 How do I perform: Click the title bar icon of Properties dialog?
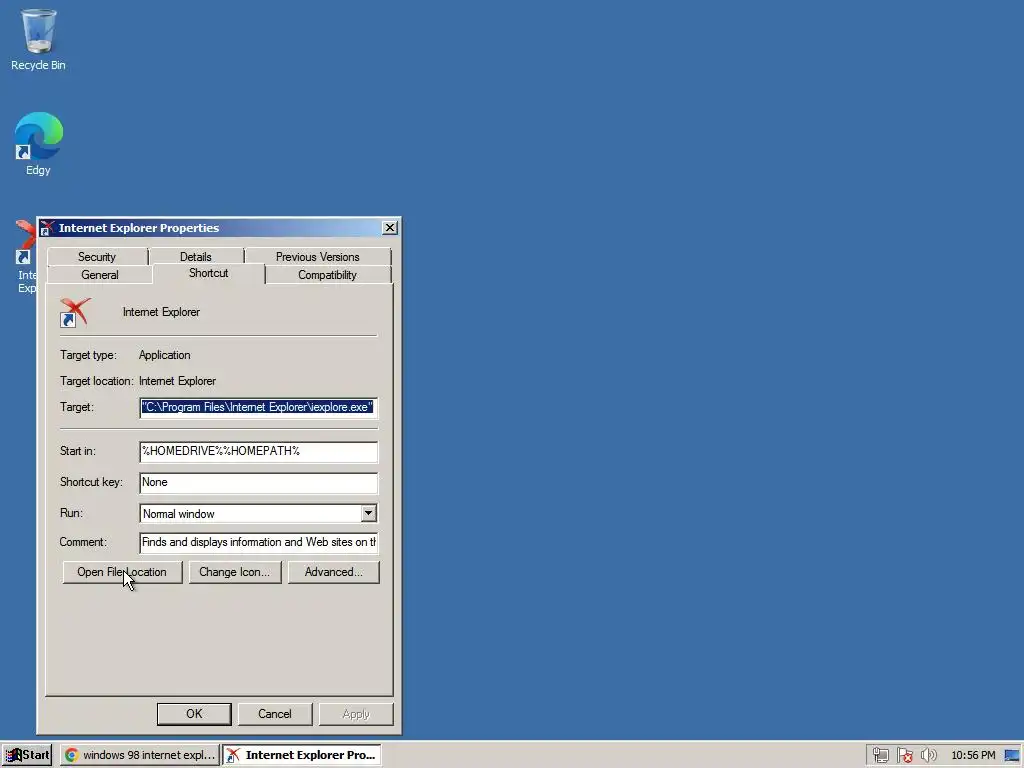tap(47, 228)
